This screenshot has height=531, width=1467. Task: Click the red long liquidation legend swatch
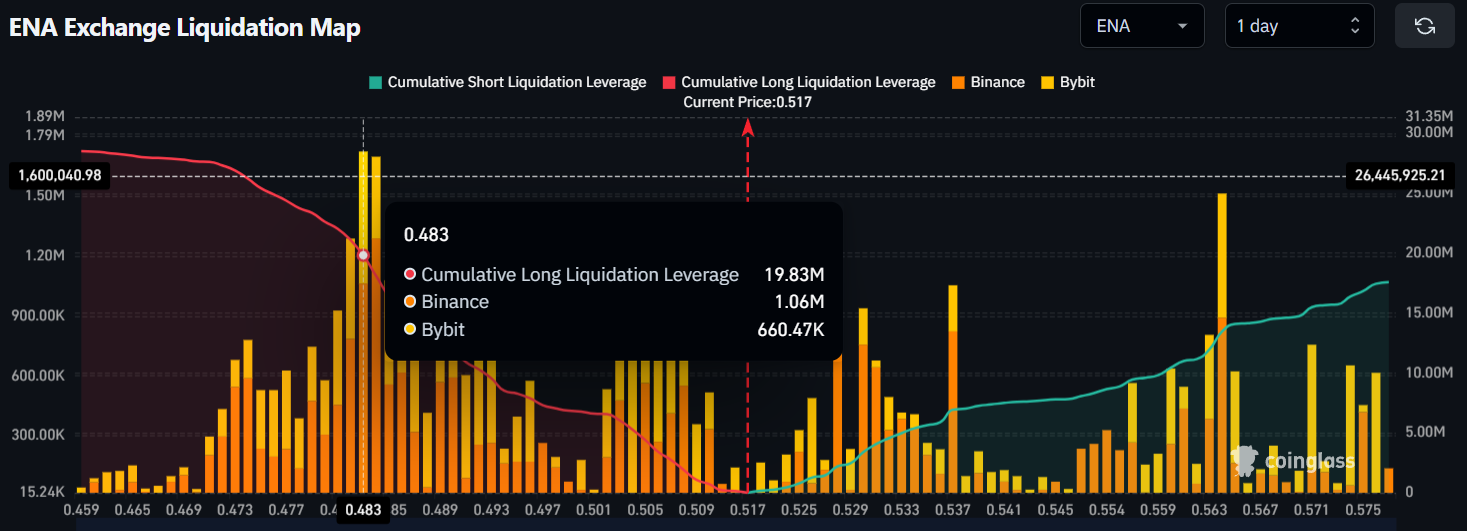click(669, 82)
